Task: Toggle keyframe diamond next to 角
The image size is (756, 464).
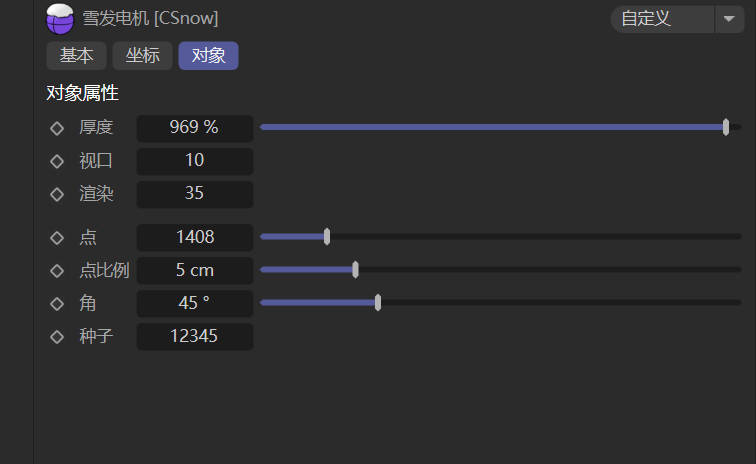Action: 57,303
